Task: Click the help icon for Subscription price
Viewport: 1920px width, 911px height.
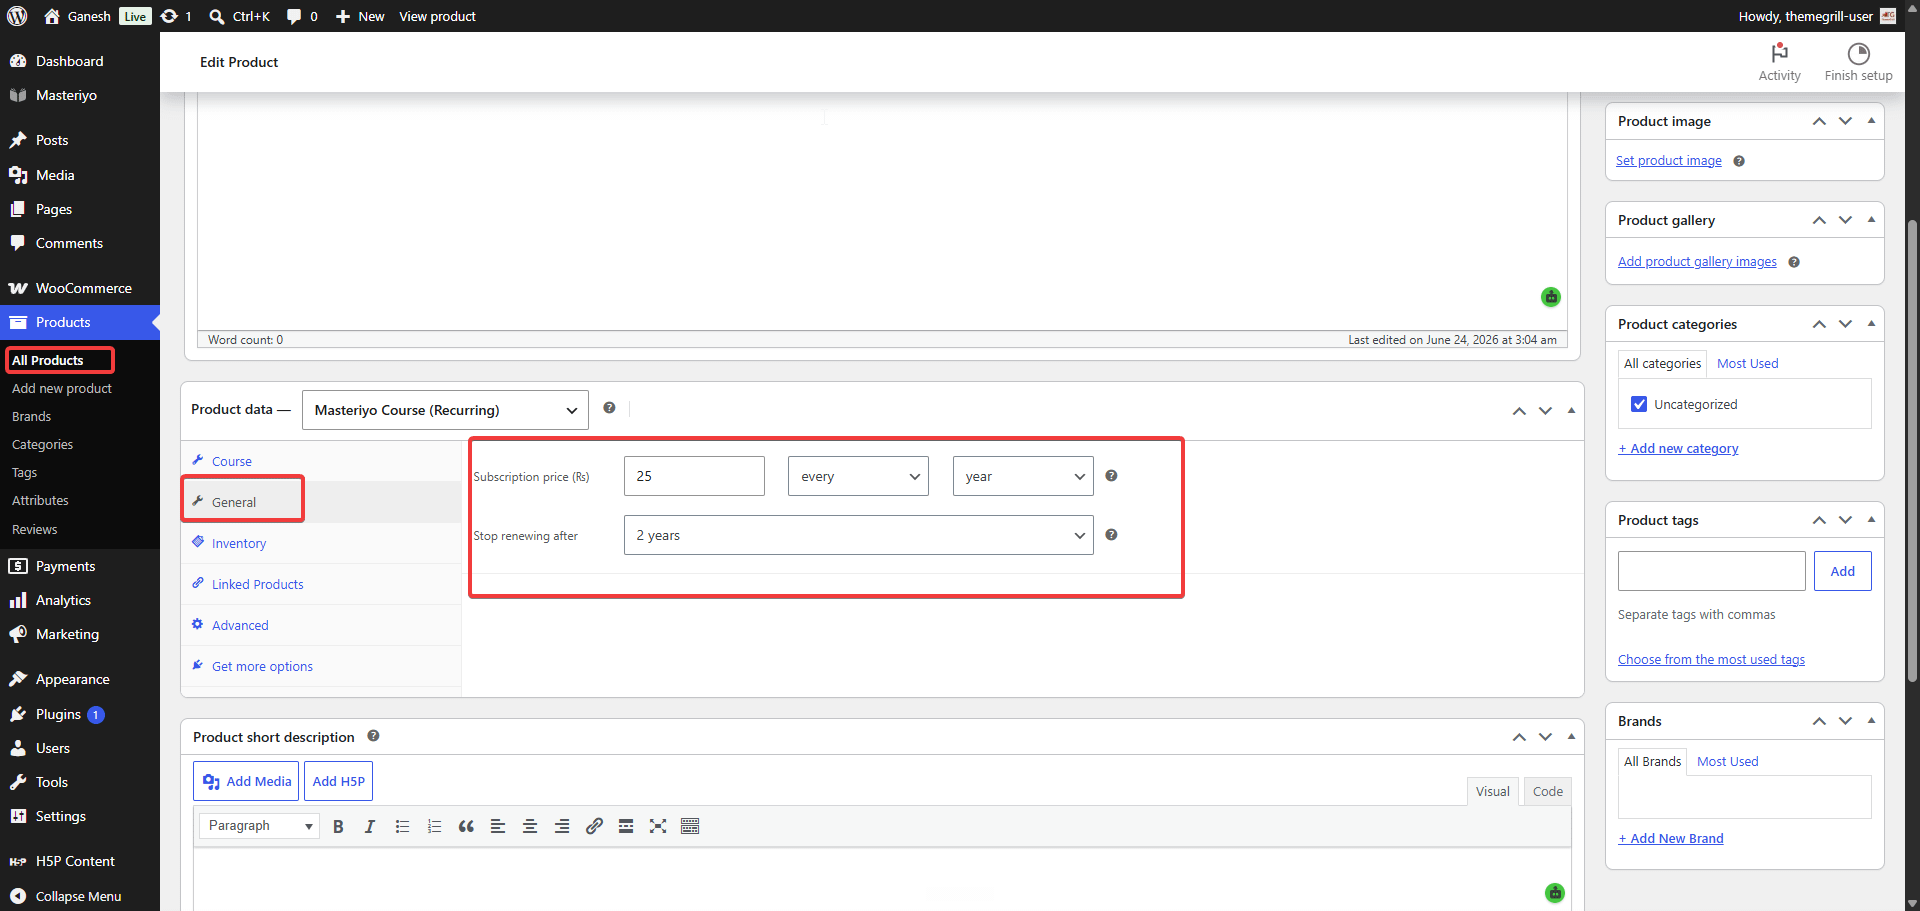Action: pos(1111,476)
